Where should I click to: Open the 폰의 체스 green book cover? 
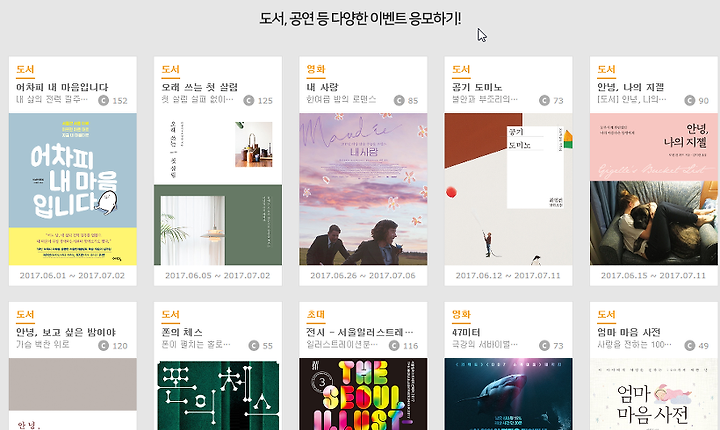(218, 394)
